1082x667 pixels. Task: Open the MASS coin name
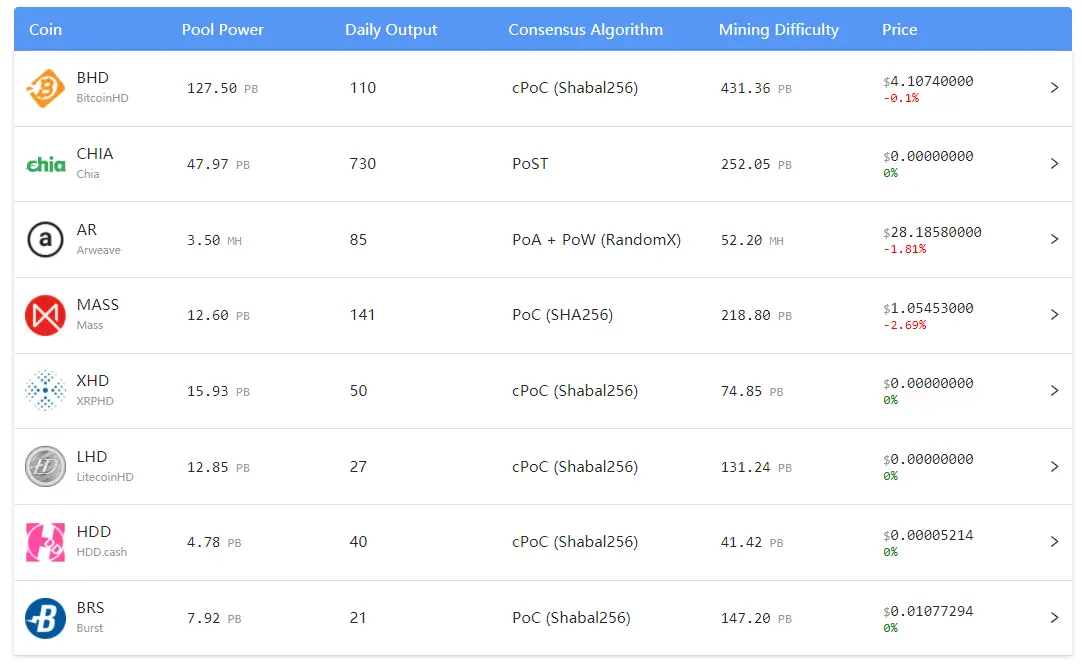point(97,305)
